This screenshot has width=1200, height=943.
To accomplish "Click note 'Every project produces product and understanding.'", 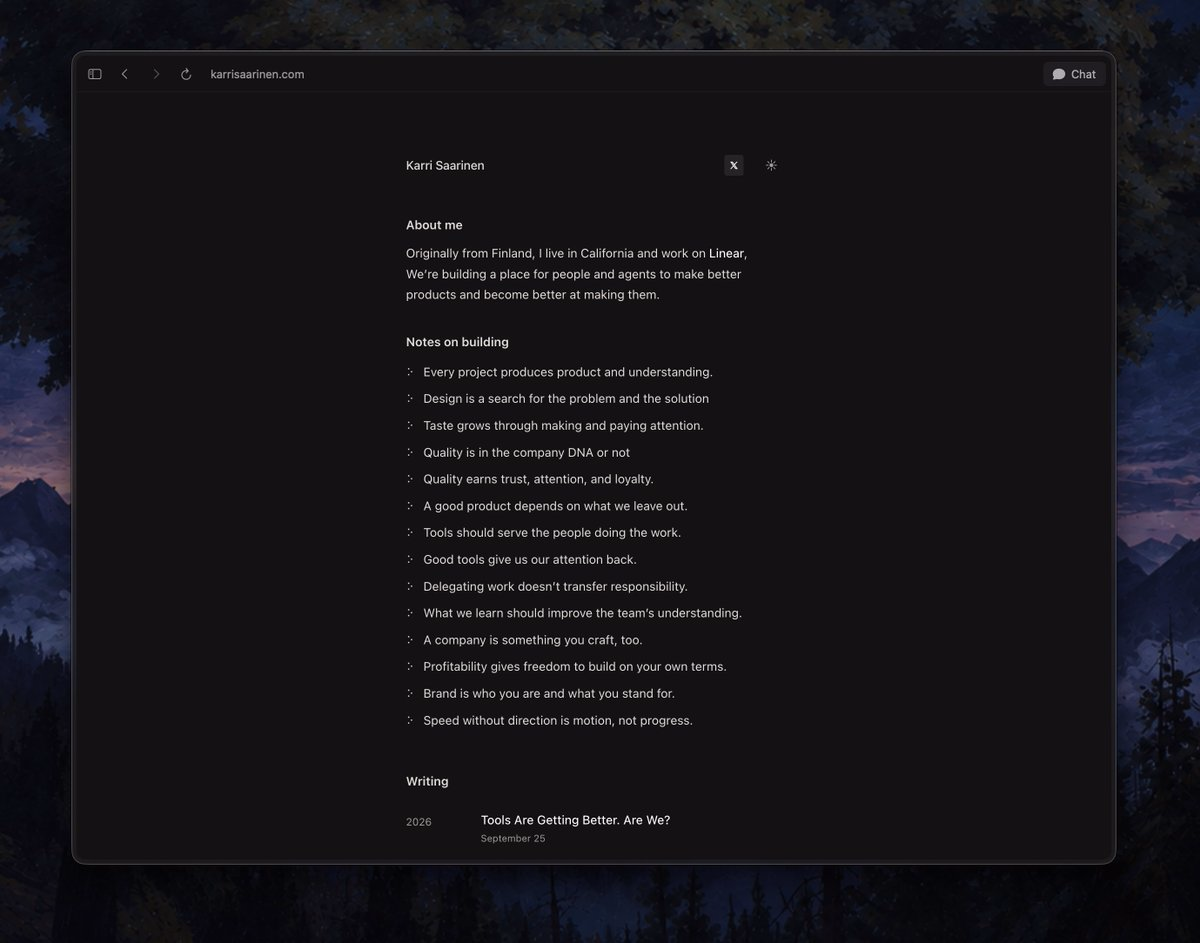I will [x=568, y=372].
